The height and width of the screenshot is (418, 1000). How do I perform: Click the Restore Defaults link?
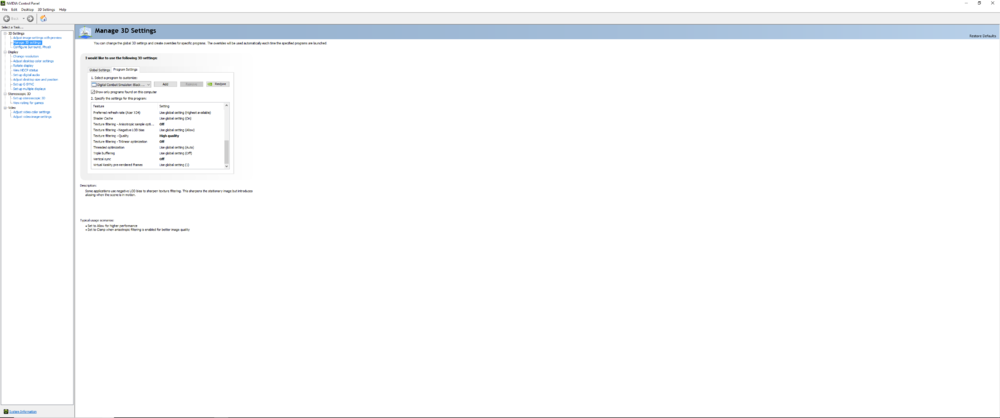[983, 36]
